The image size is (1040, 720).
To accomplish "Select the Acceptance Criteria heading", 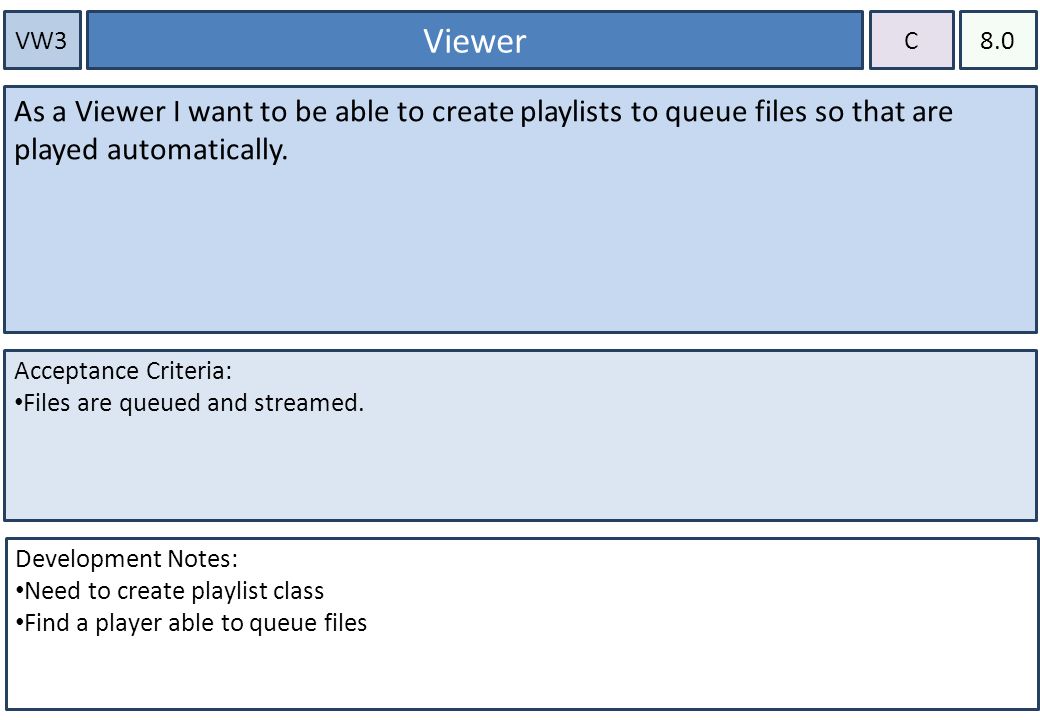I will click(123, 371).
